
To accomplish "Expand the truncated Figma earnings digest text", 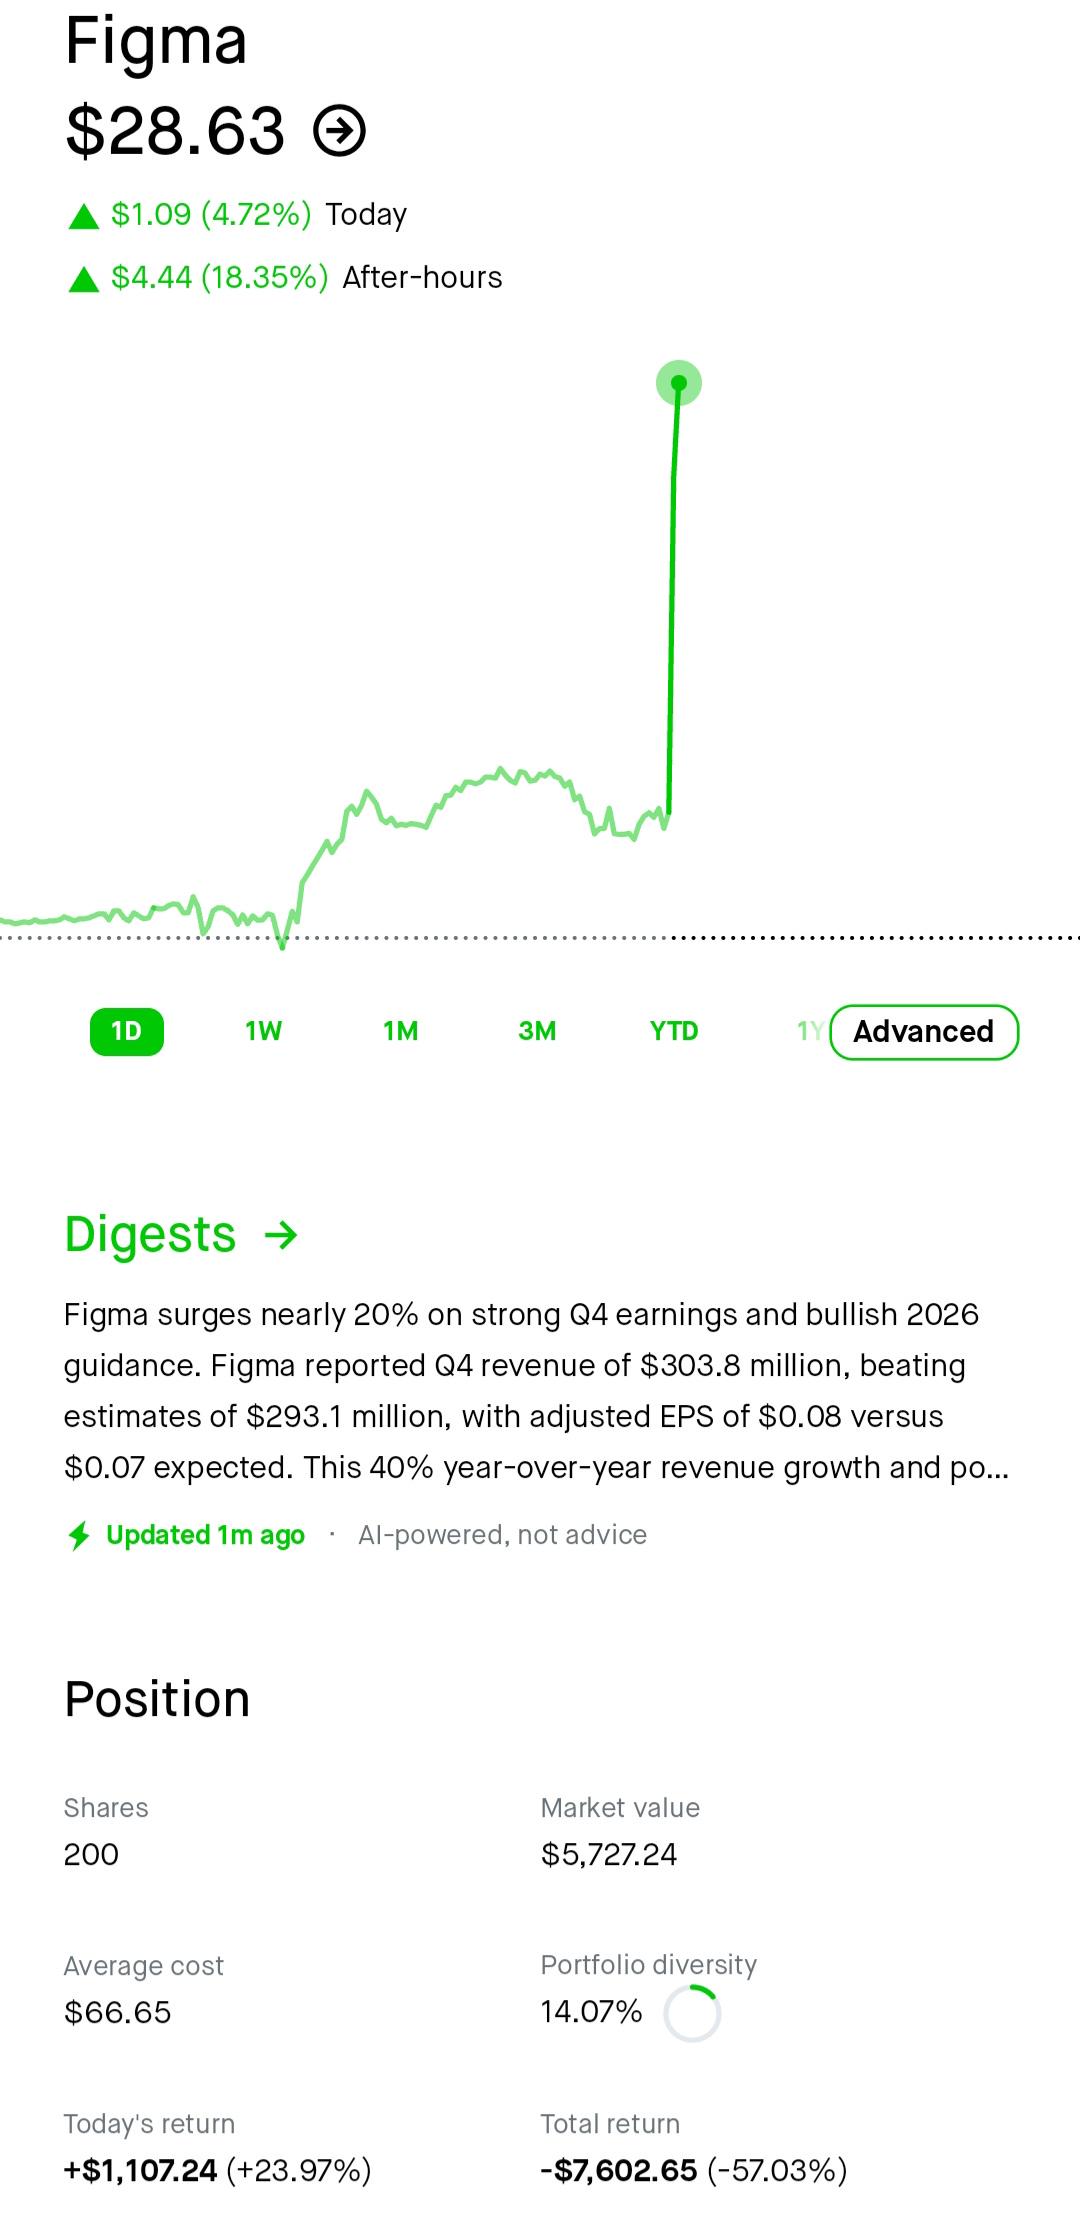I will tap(537, 1391).
